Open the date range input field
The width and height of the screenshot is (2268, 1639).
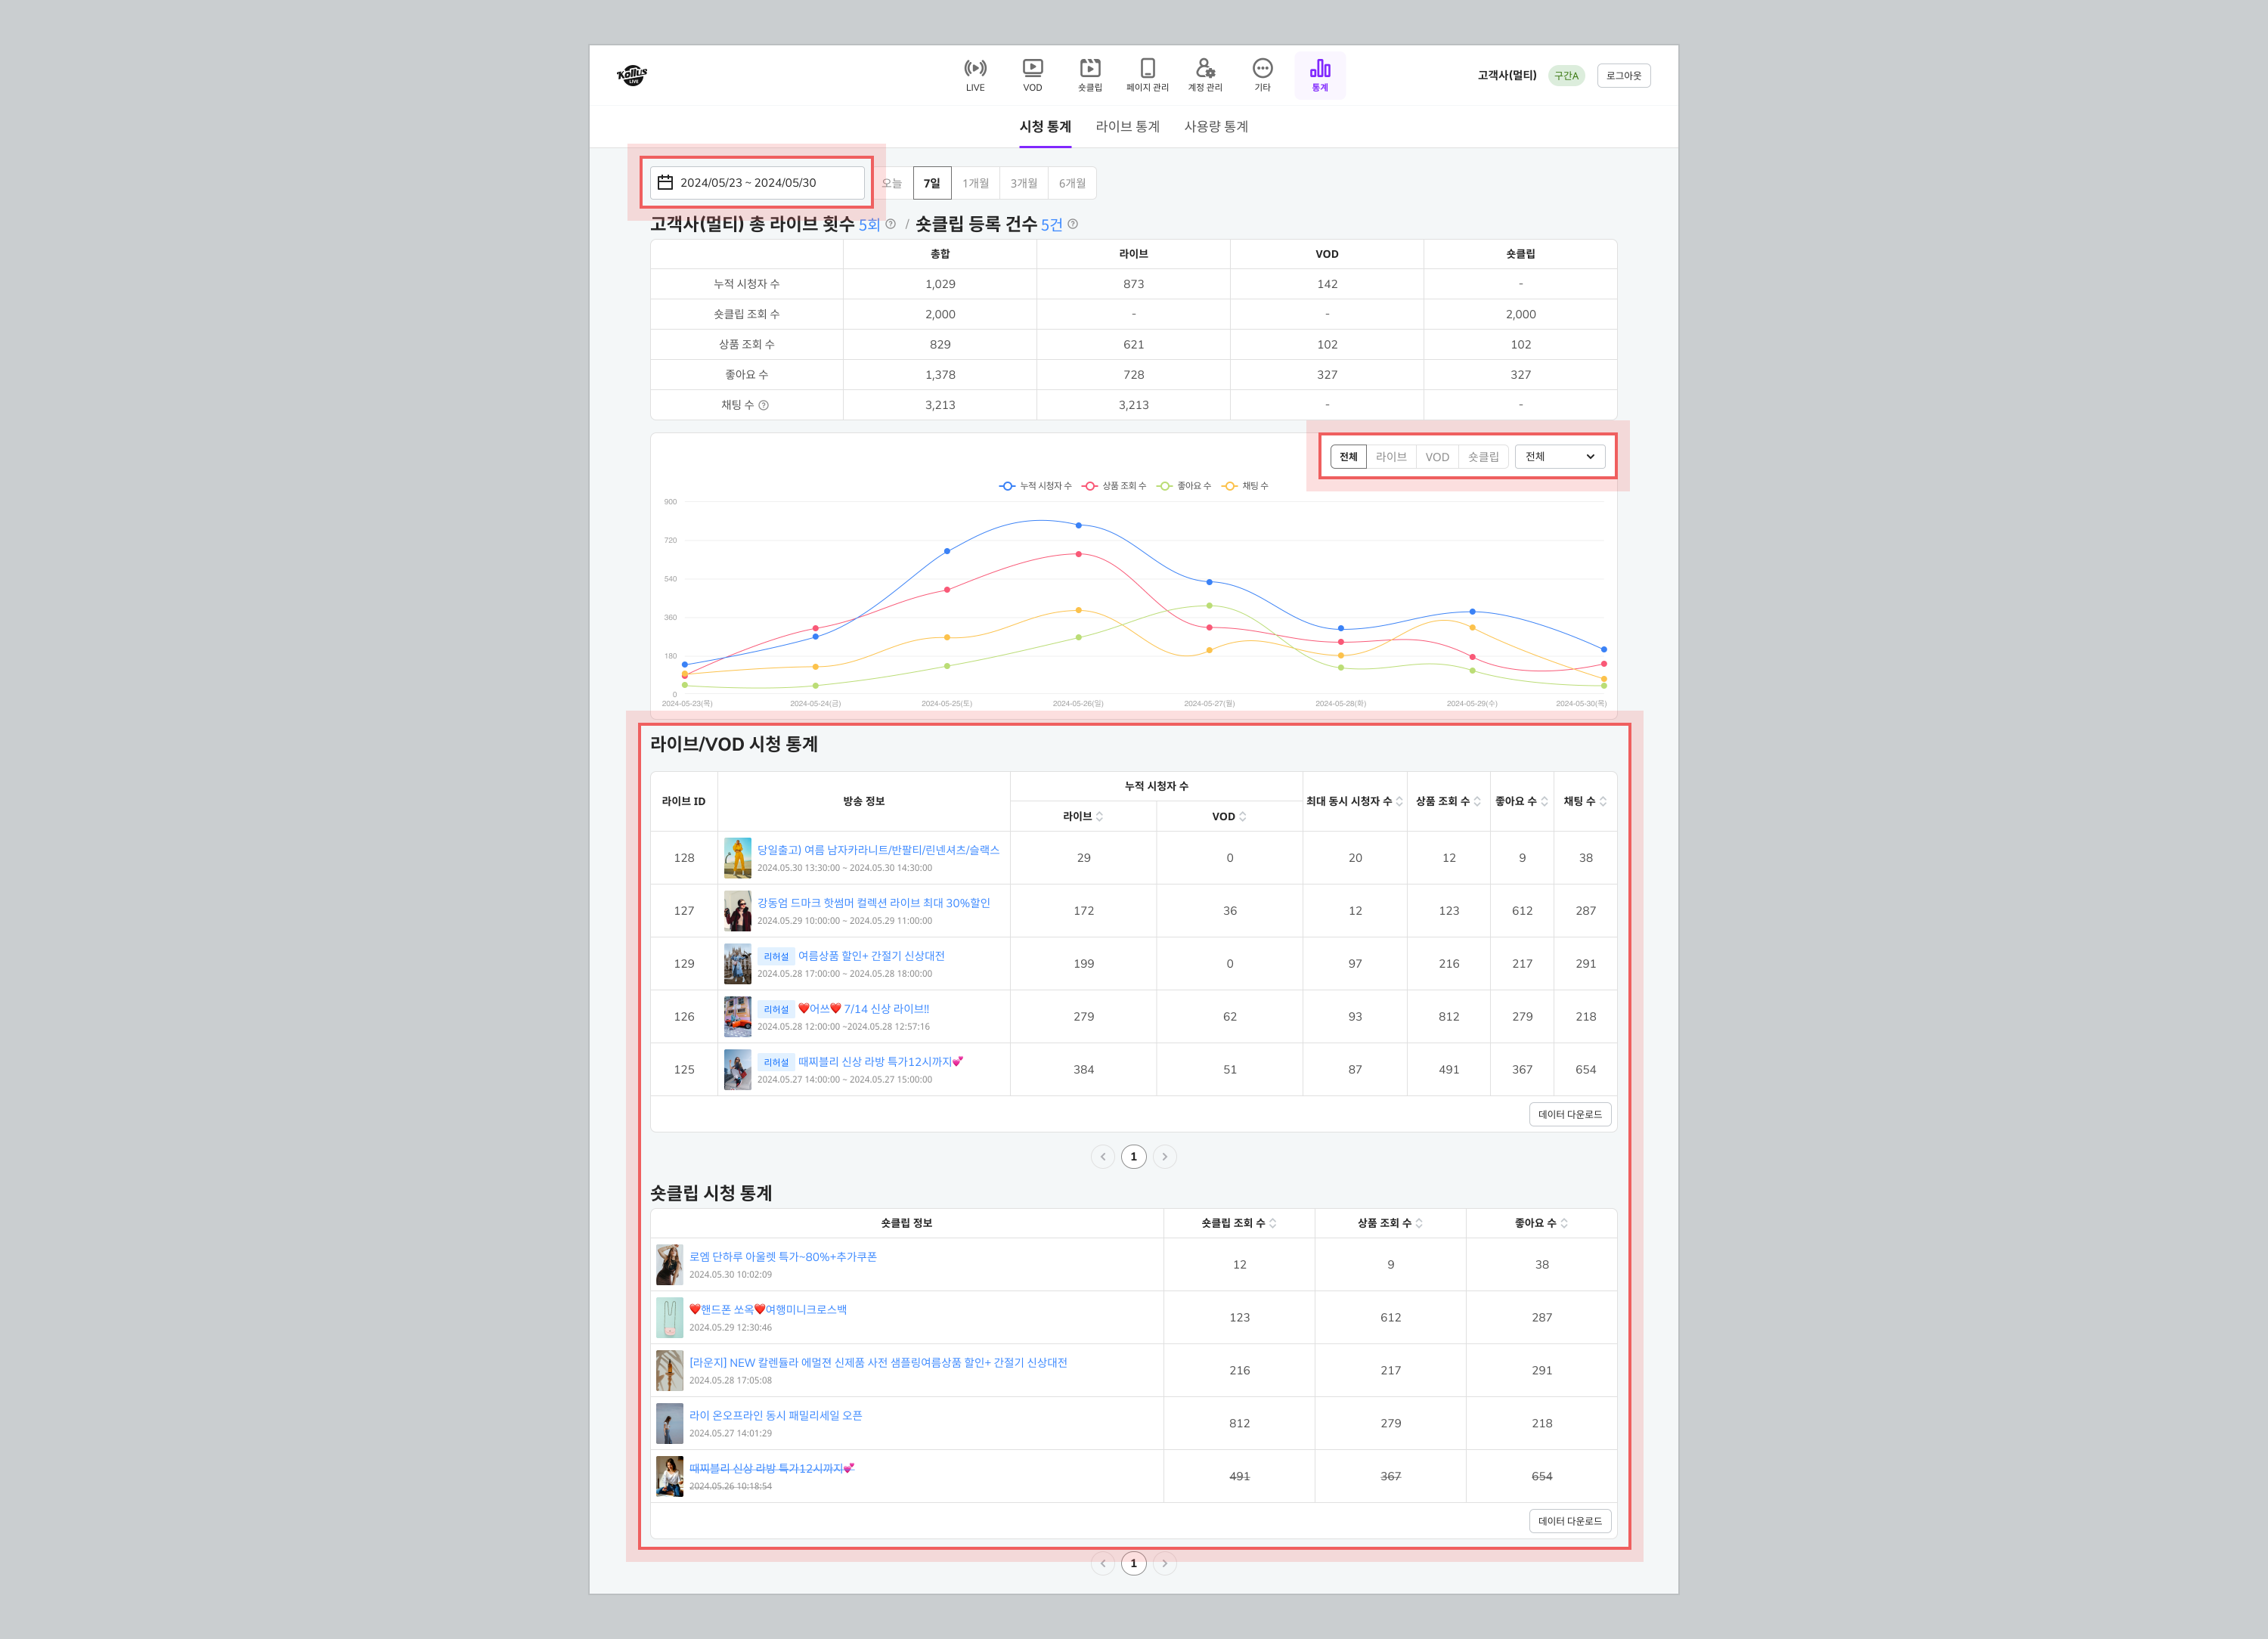click(x=757, y=183)
